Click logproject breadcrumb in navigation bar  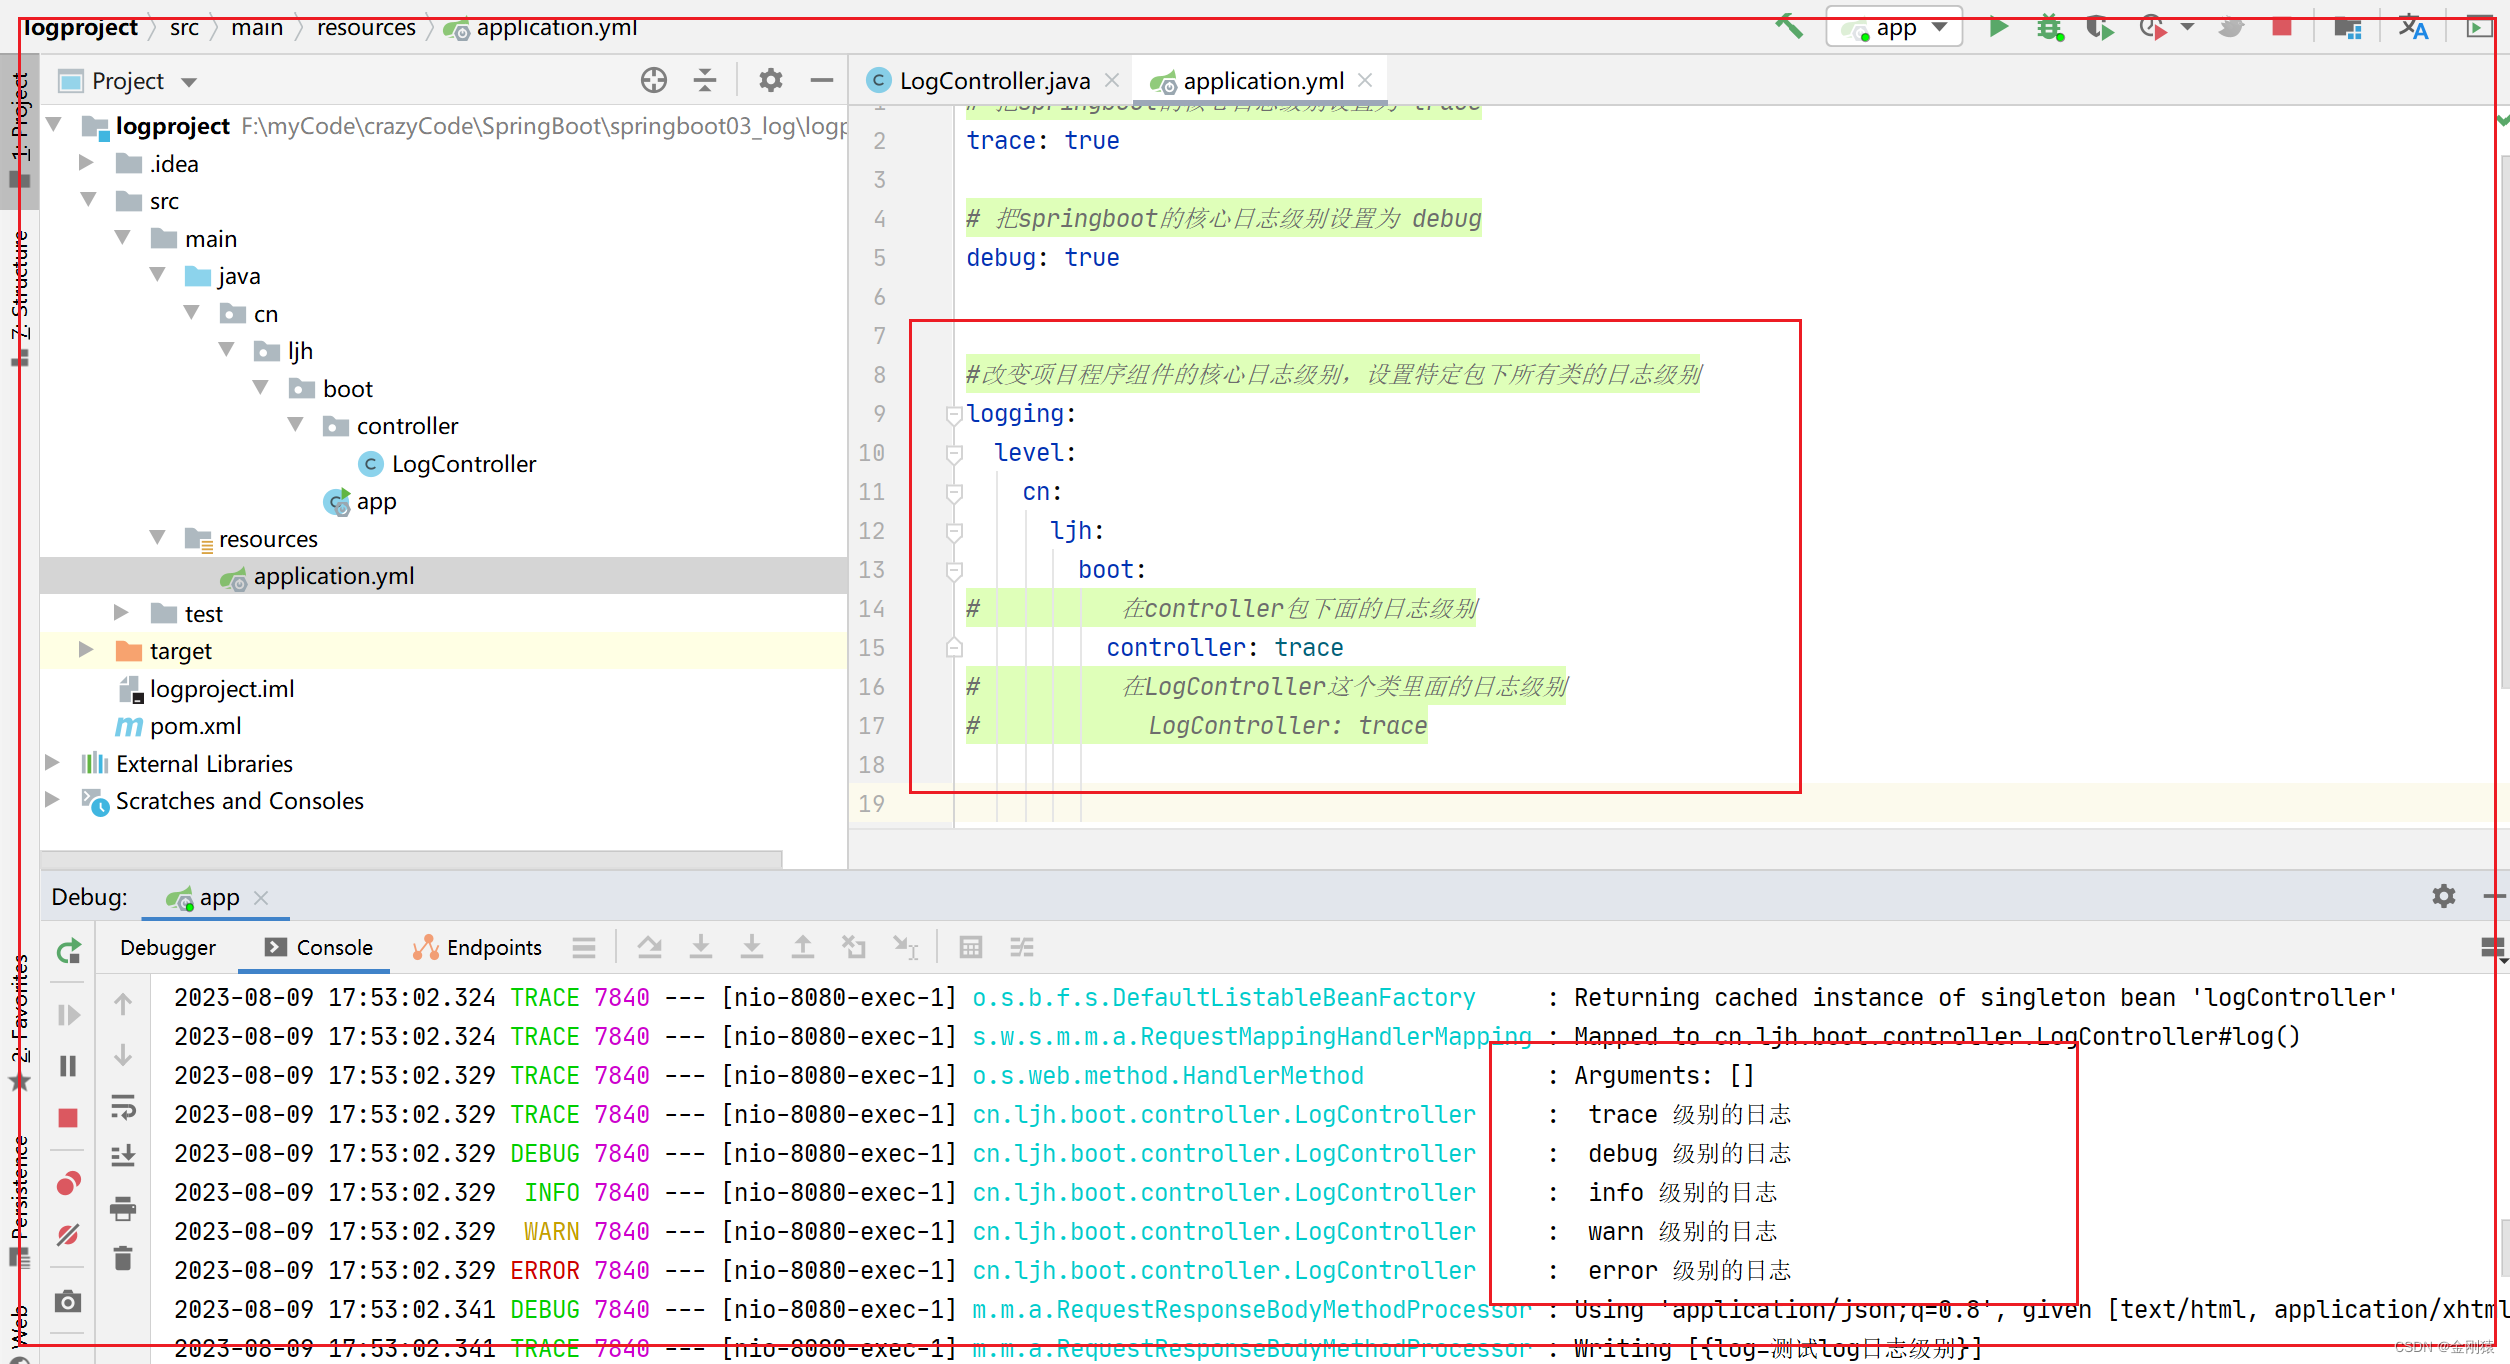coord(80,27)
